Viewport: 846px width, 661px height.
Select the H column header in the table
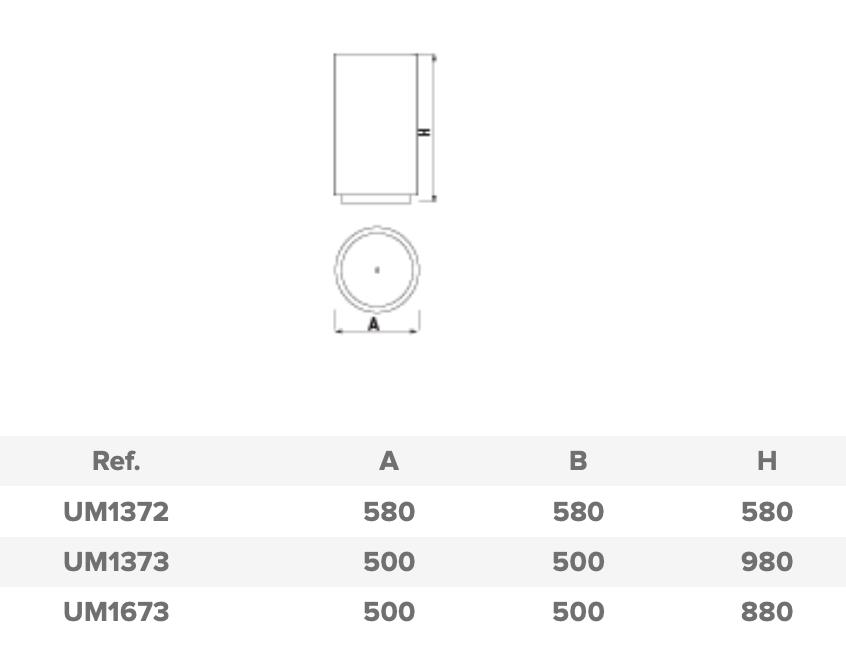pyautogui.click(x=767, y=461)
